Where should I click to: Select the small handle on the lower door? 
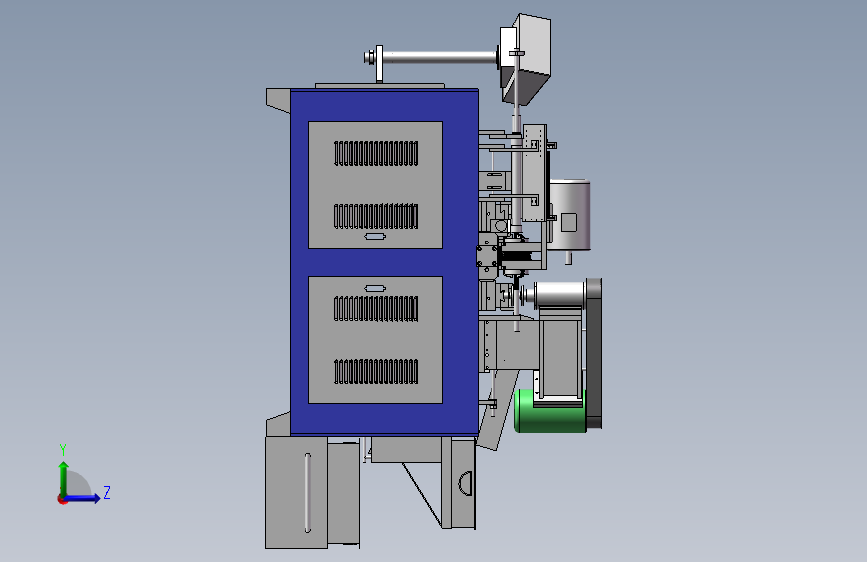[375, 288]
